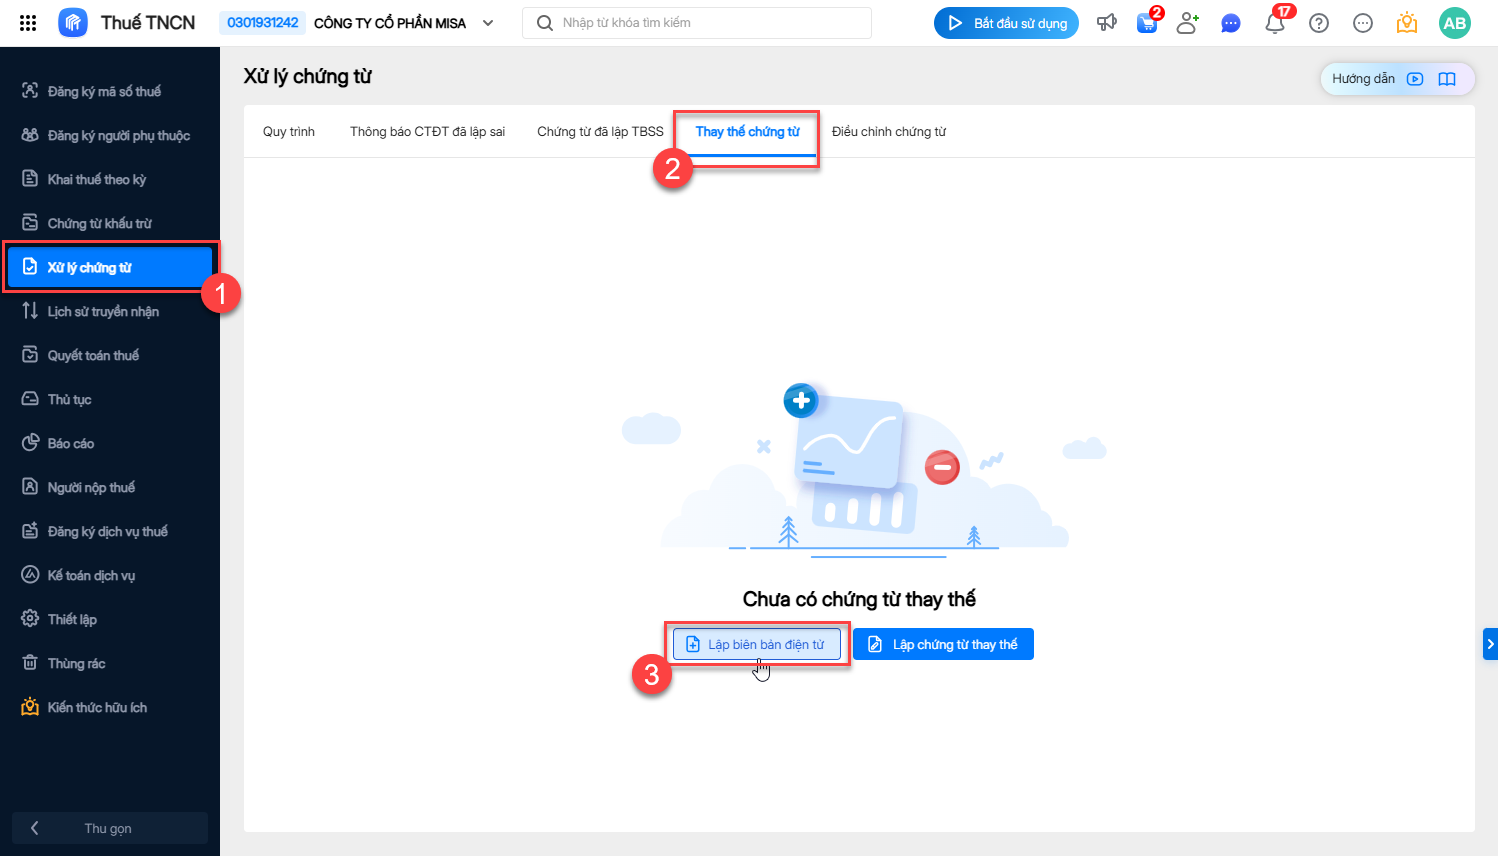Click the add user icon

tap(1187, 23)
